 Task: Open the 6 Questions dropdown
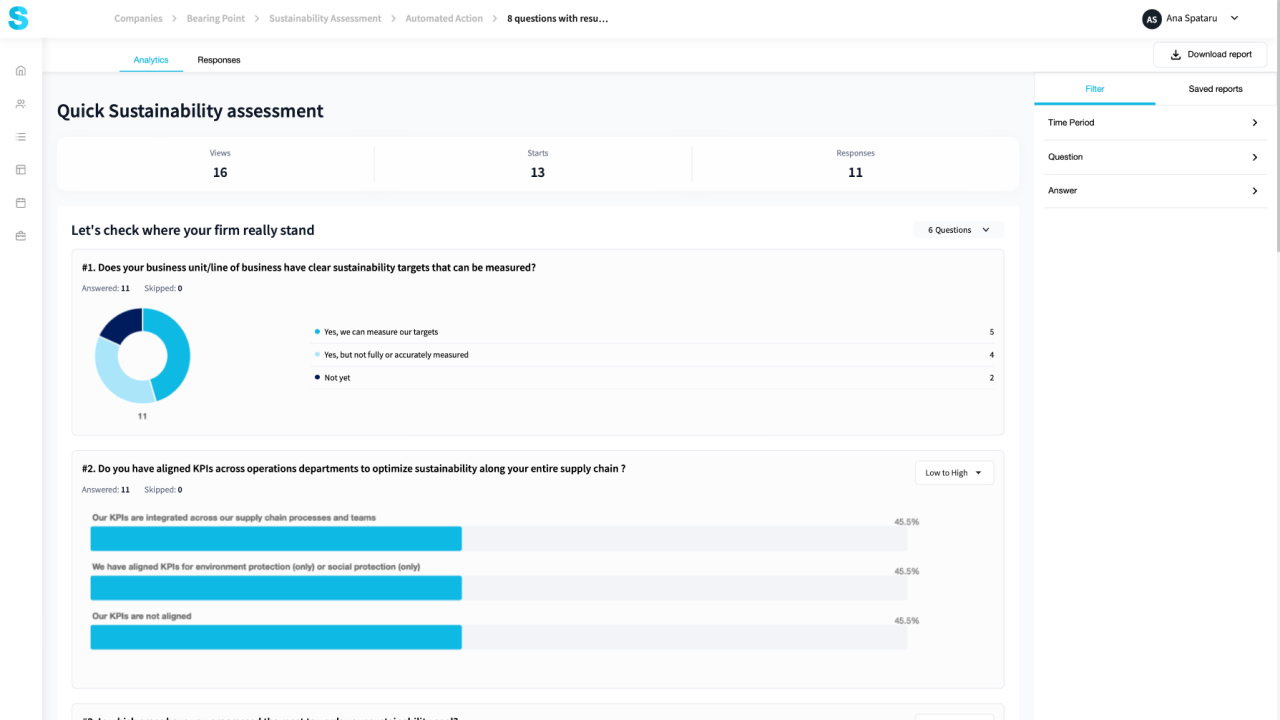(958, 230)
